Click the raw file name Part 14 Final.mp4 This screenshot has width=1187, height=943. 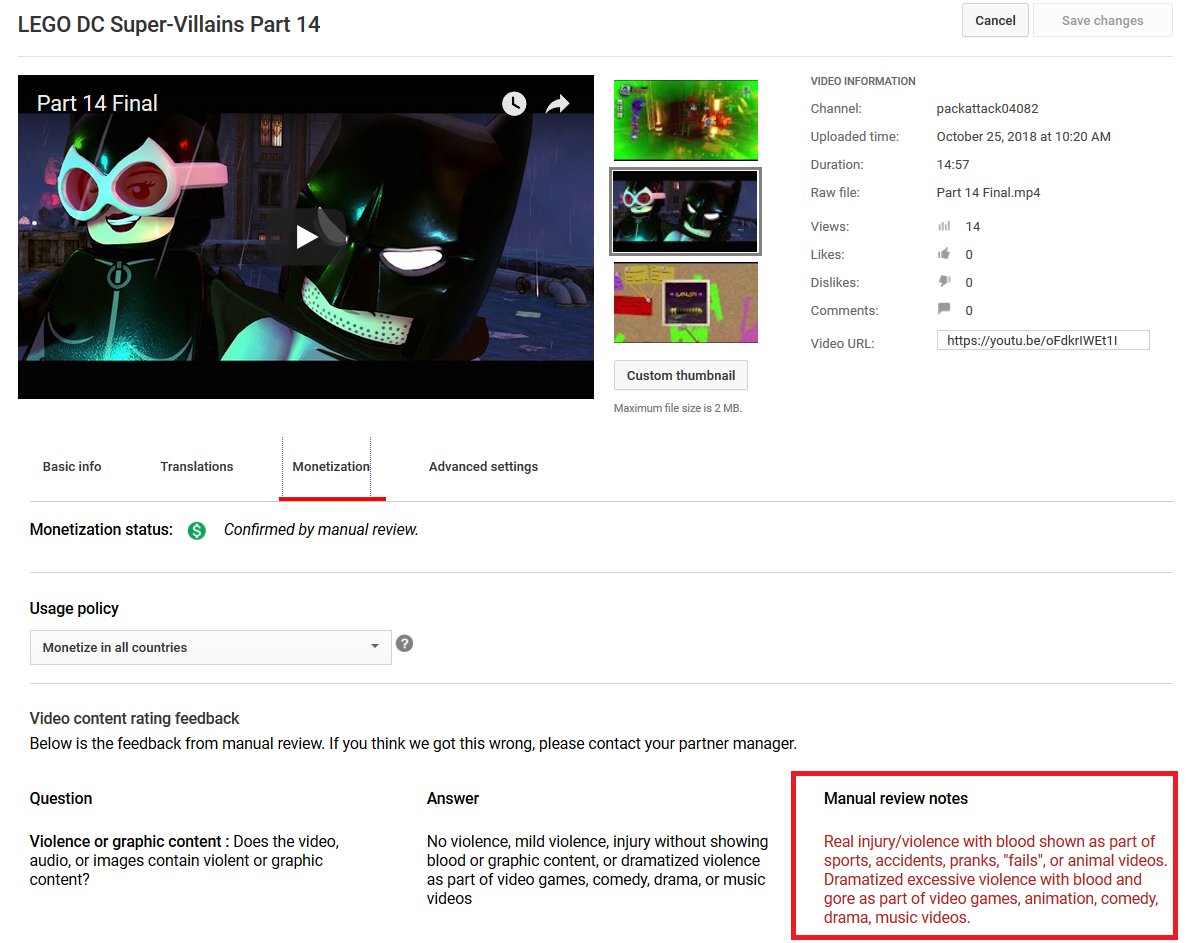pyautogui.click(x=988, y=192)
